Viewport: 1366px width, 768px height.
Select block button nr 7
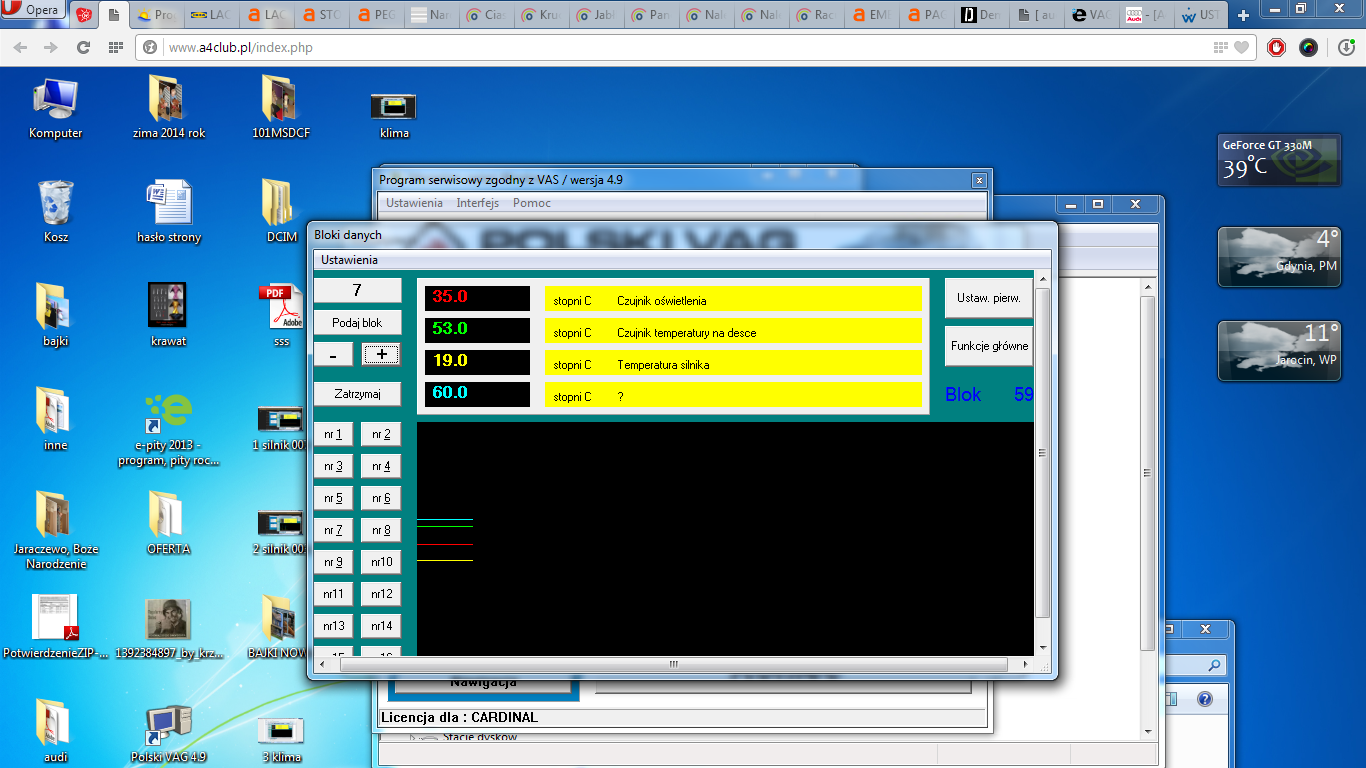click(333, 530)
